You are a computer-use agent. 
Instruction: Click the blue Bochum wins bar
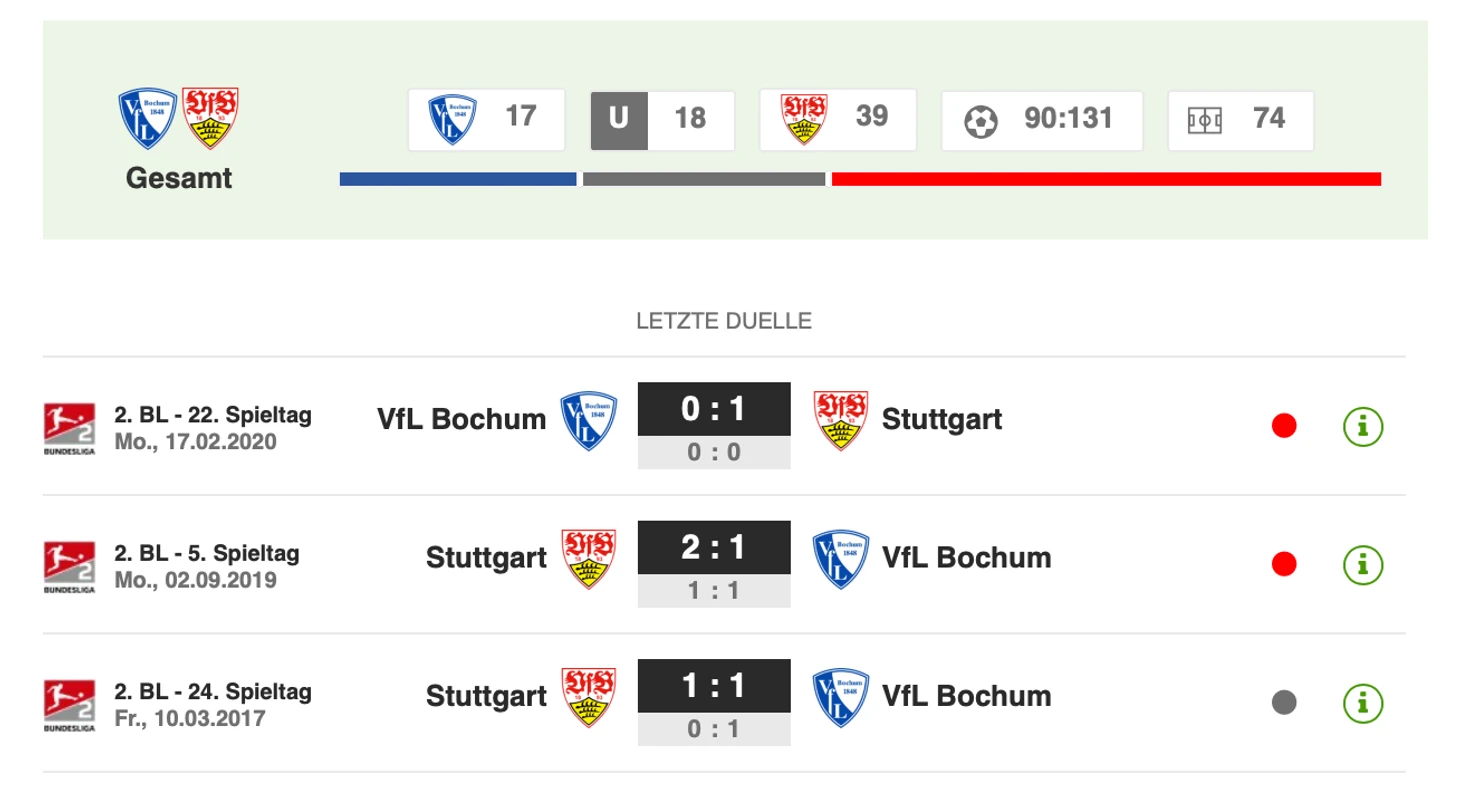coord(458,179)
